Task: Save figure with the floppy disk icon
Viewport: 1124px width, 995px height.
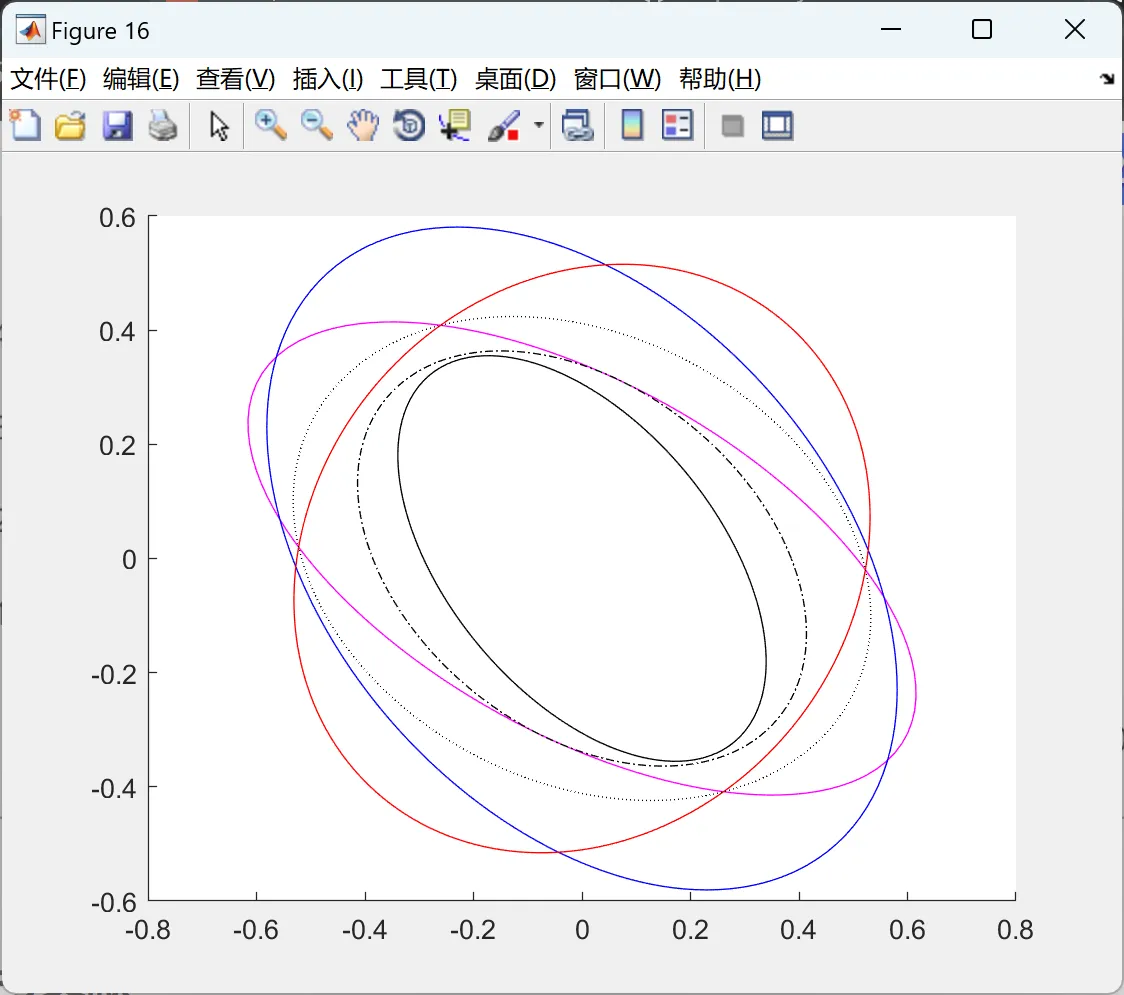Action: pos(117,125)
